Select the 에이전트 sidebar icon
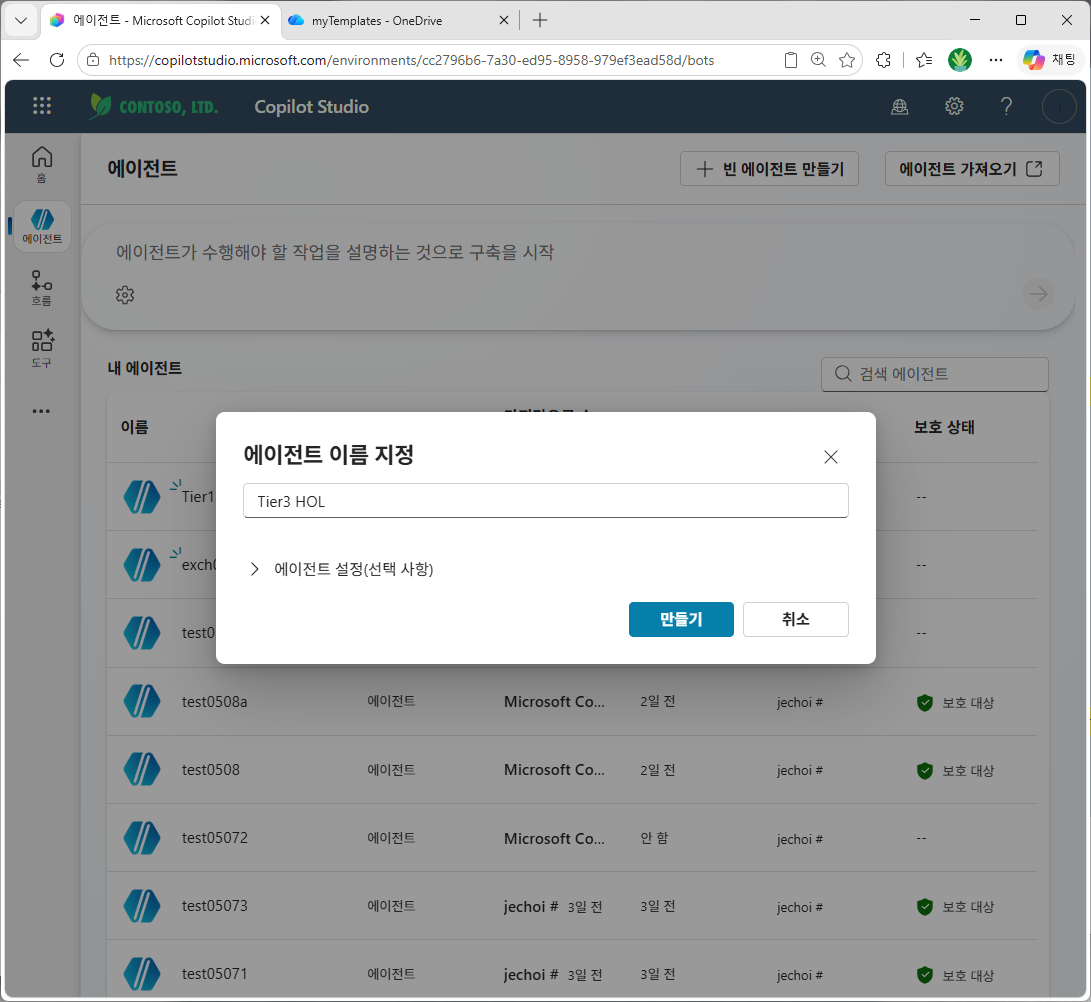The height and width of the screenshot is (1002, 1091). coord(42,227)
